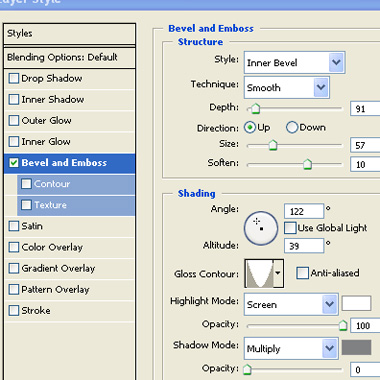Screen dimensions: 380x380
Task: Open the Shadow Mode dropdown showing Multiply
Action: [291, 348]
